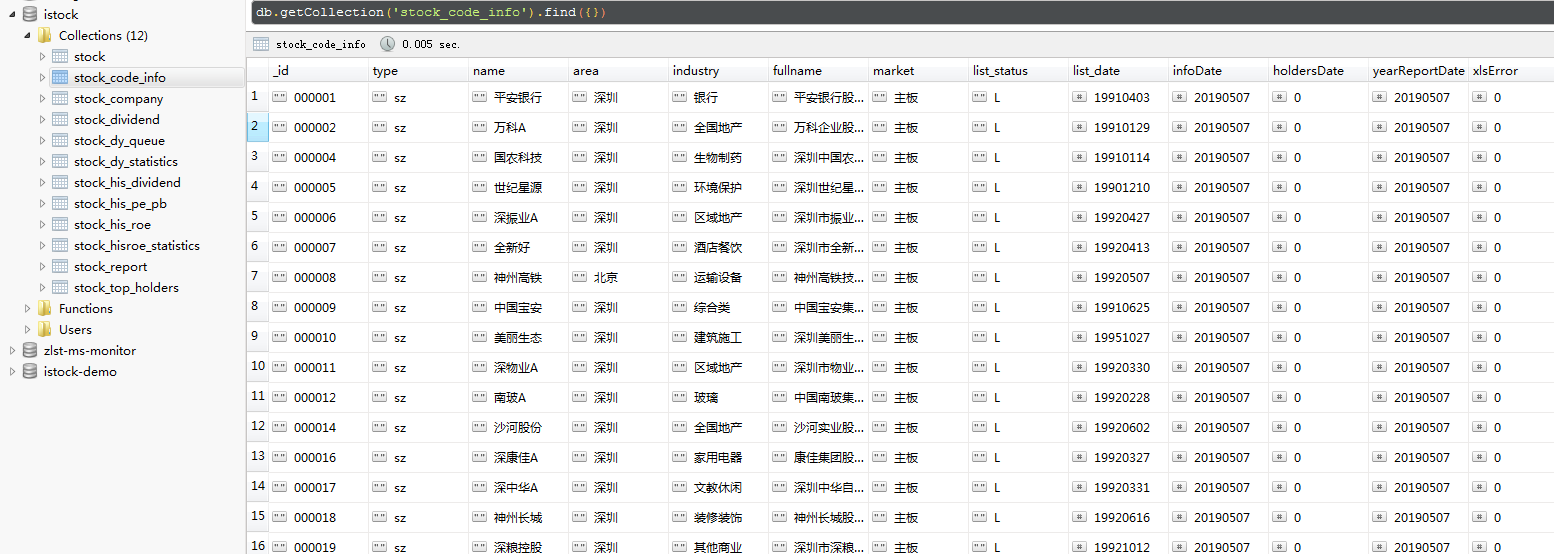1554x554 pixels.
Task: Click the istock-demo database icon
Action: pyautogui.click(x=29, y=371)
